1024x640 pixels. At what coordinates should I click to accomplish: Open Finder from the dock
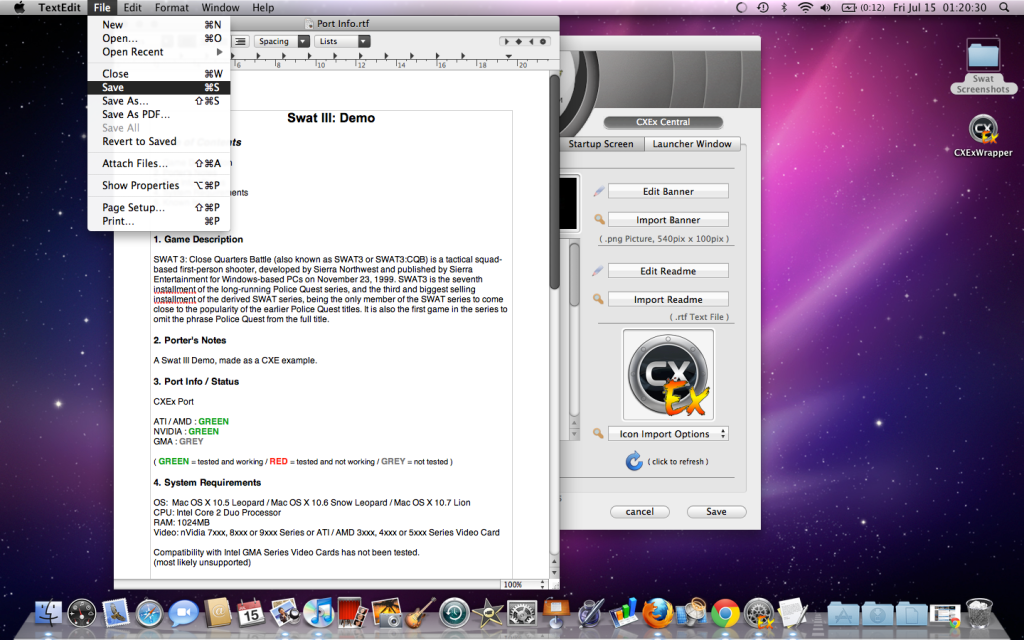48,613
